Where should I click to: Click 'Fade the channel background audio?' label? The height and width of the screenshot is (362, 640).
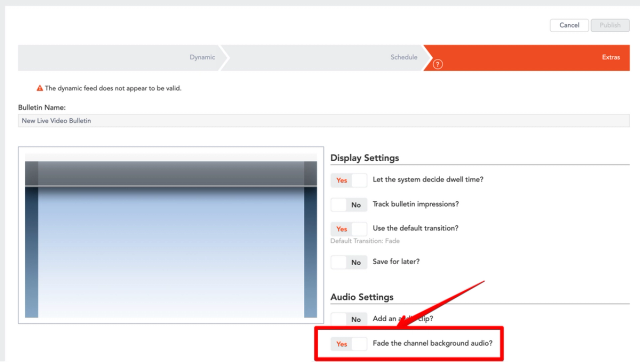click(x=432, y=343)
